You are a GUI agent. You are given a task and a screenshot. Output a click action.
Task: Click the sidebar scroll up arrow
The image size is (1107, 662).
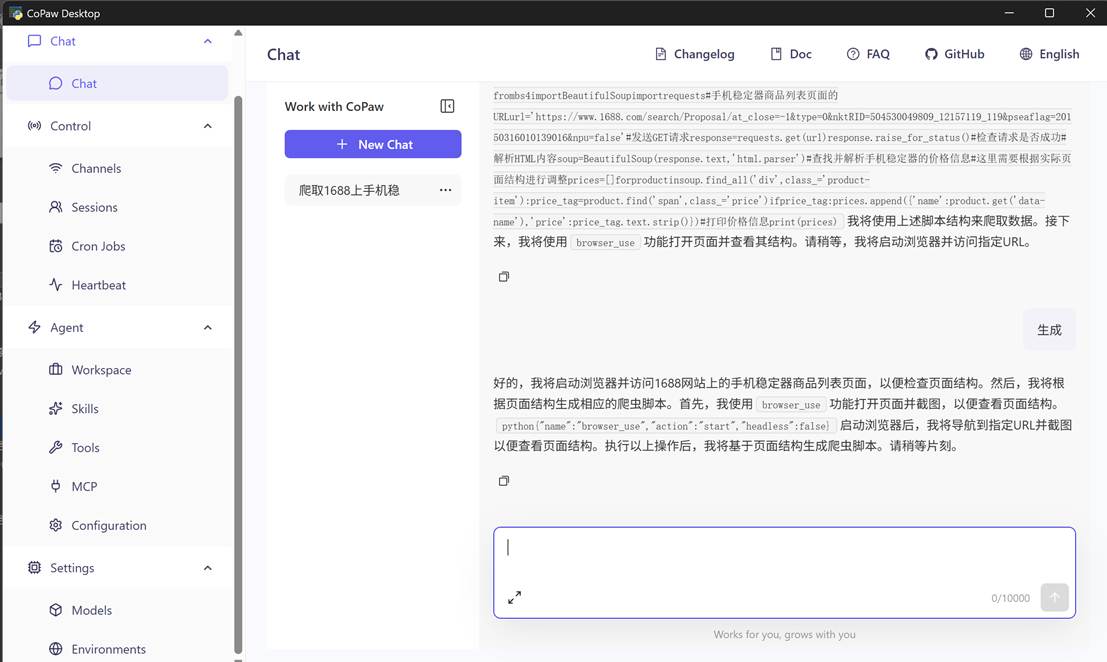pyautogui.click(x=238, y=32)
